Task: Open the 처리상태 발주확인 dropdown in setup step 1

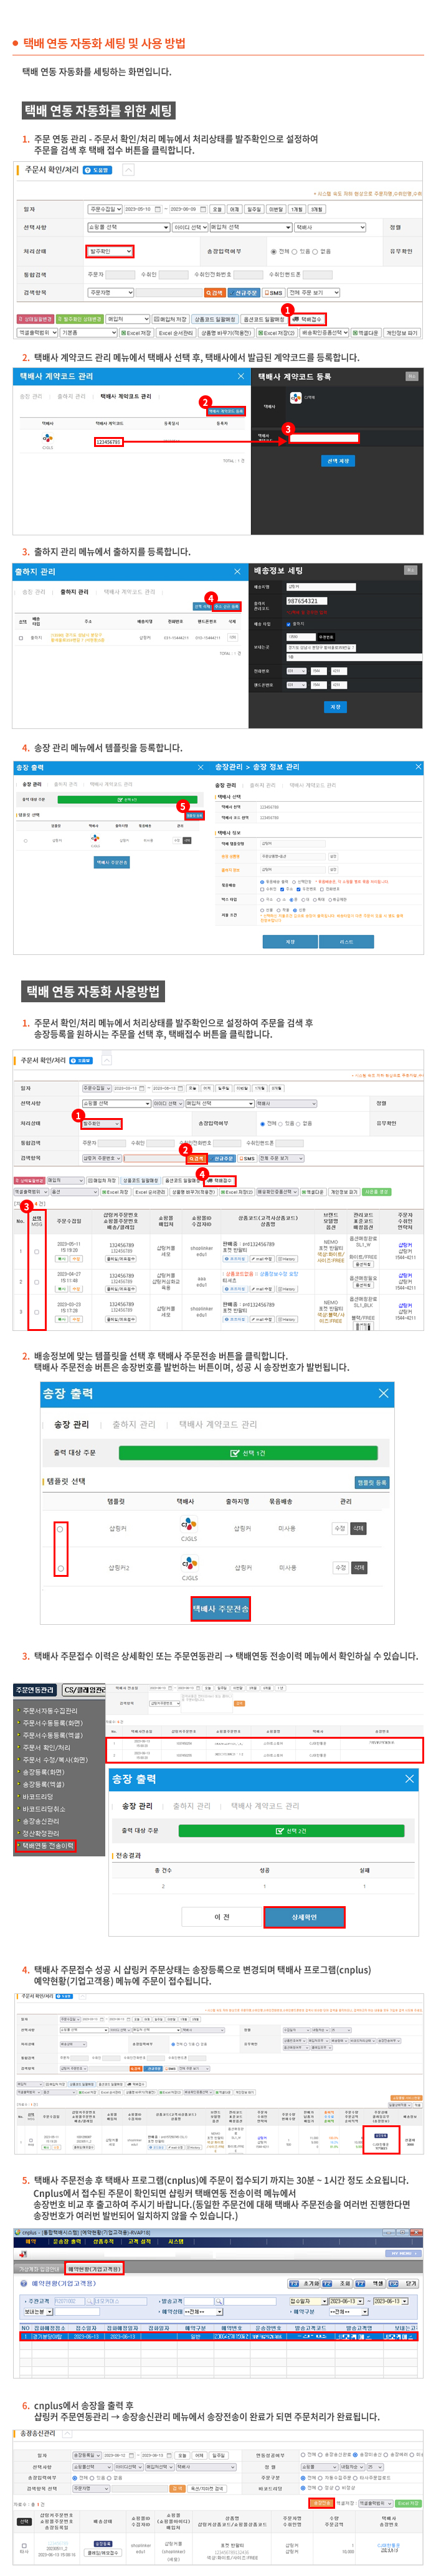Action: pyautogui.click(x=109, y=252)
